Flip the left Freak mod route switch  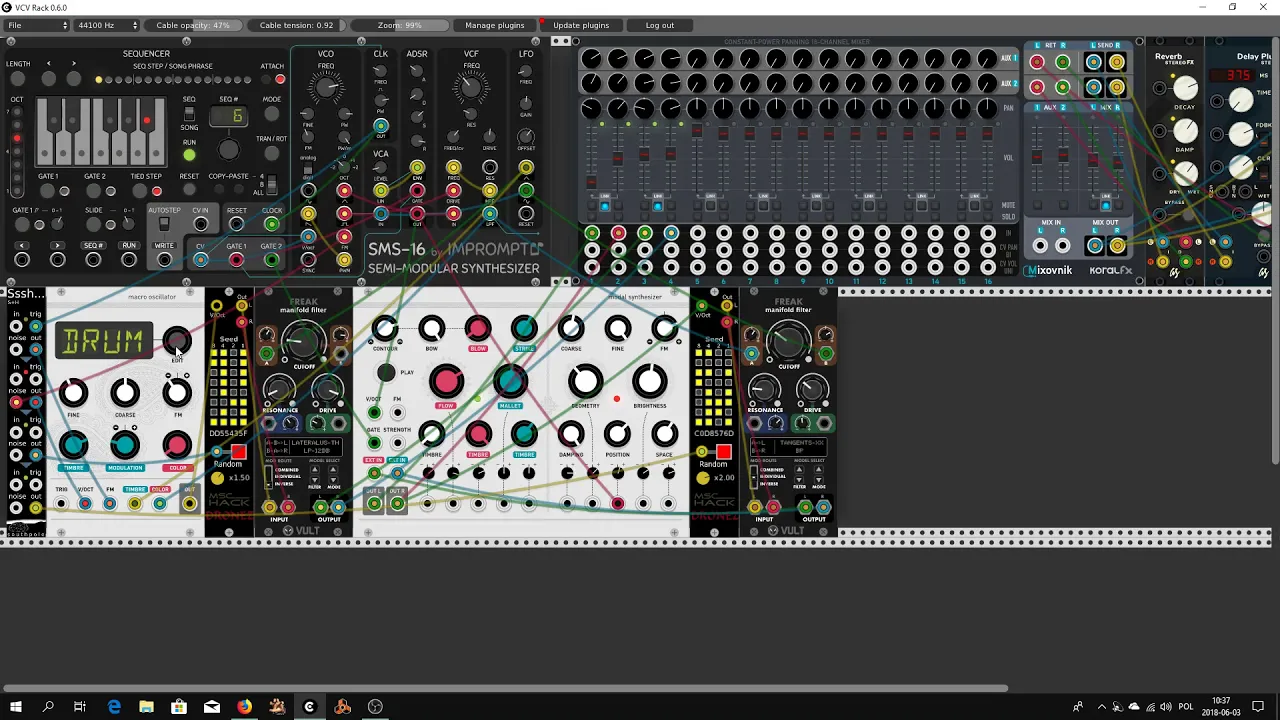267,477
